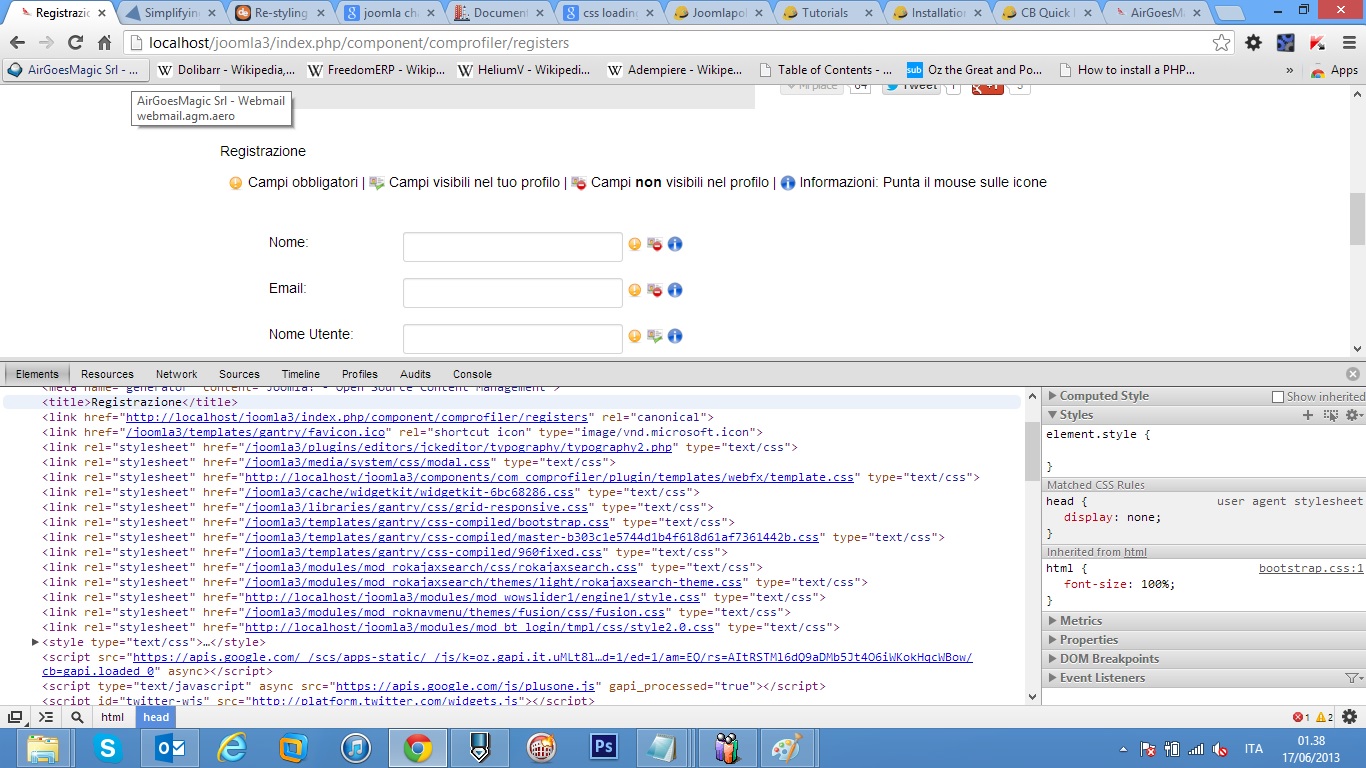Viewport: 1366px width, 768px height.
Task: Open the Console panel
Action: pyautogui.click(x=472, y=374)
